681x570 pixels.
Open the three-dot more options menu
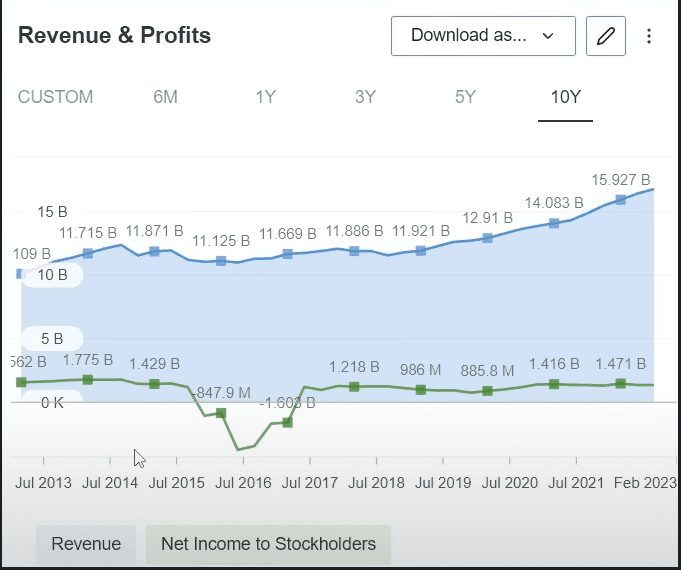point(649,36)
